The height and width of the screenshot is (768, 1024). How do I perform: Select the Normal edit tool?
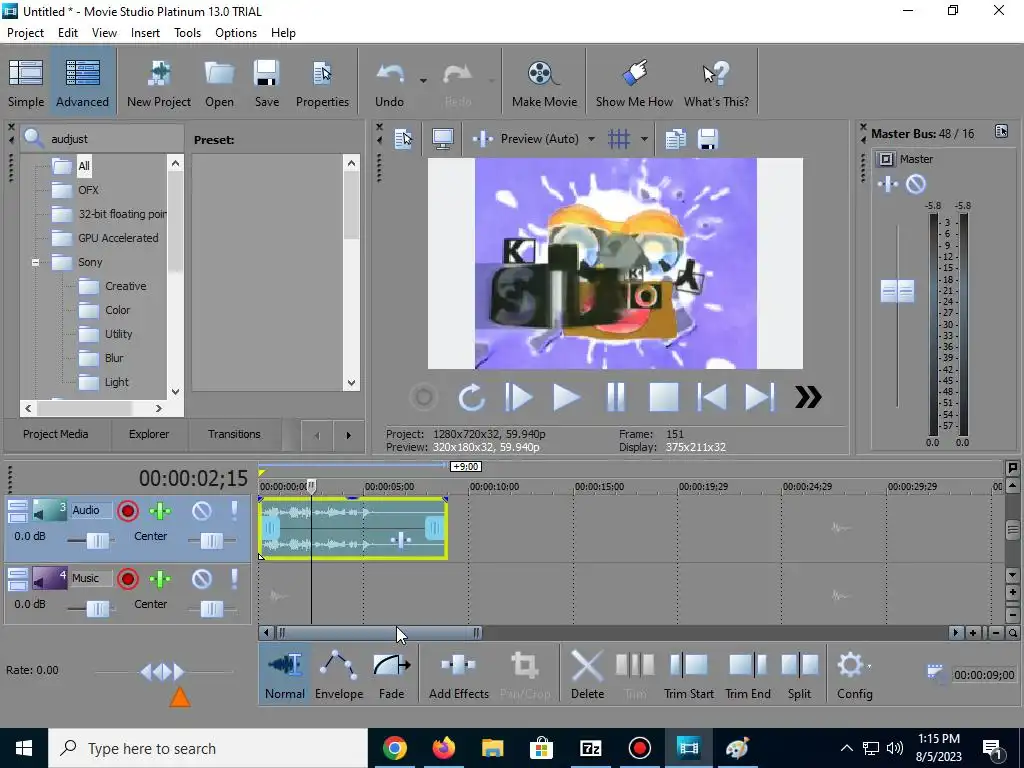[x=285, y=675]
